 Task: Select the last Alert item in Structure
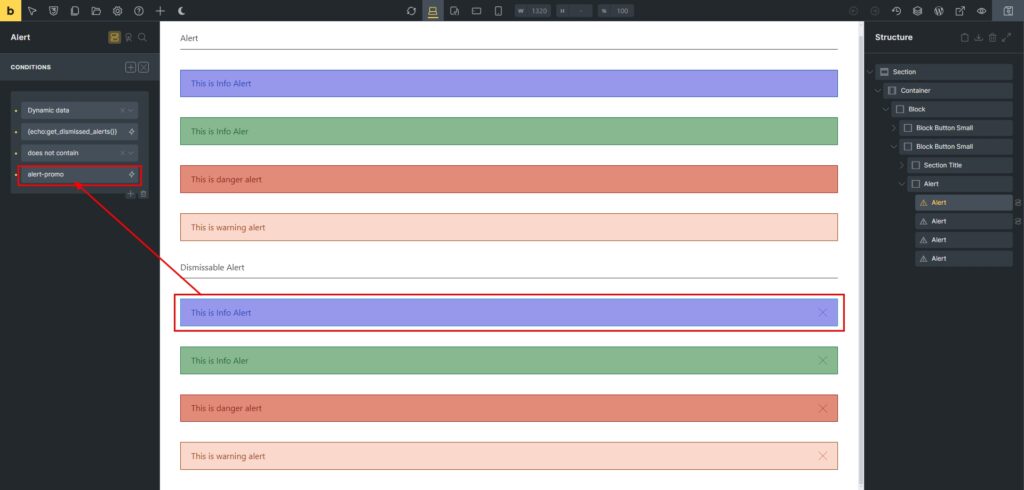click(x=964, y=259)
